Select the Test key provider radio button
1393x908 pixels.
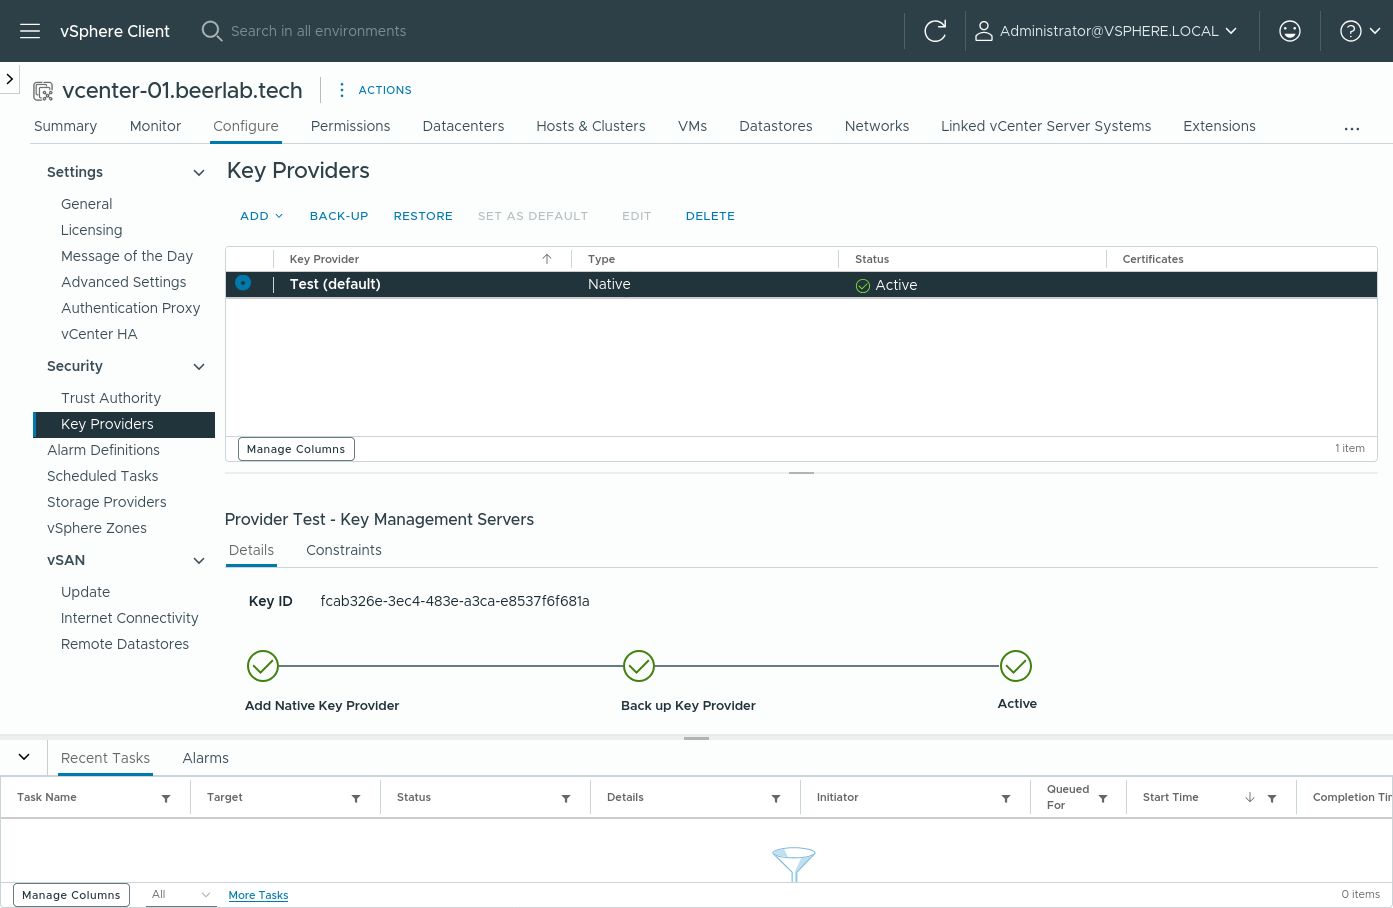pyautogui.click(x=243, y=284)
